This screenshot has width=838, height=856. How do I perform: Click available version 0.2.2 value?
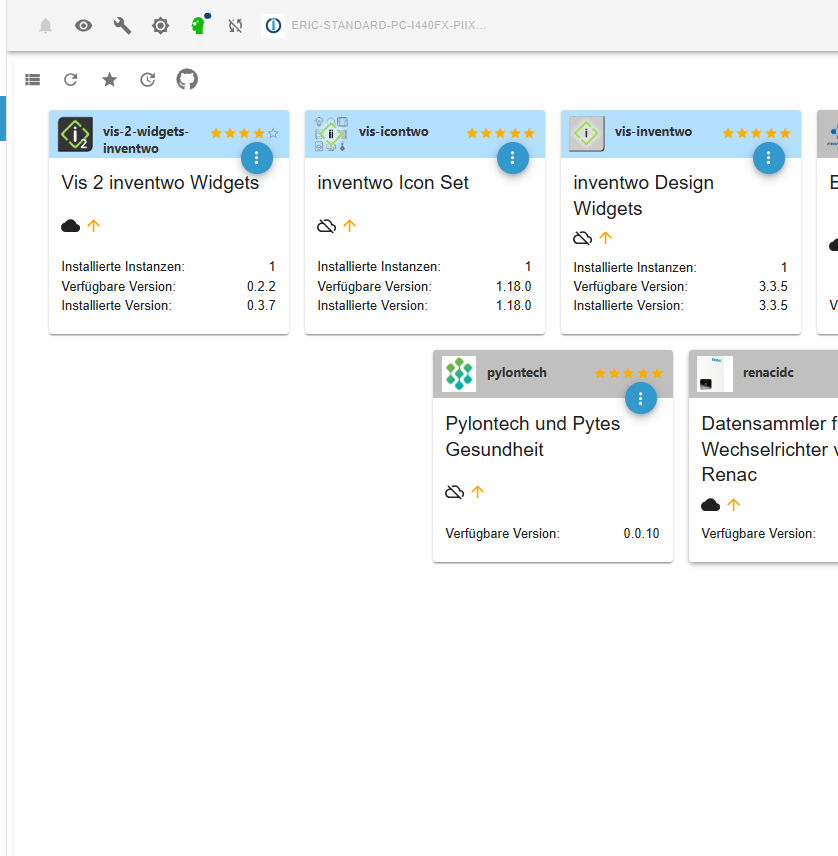coord(261,286)
